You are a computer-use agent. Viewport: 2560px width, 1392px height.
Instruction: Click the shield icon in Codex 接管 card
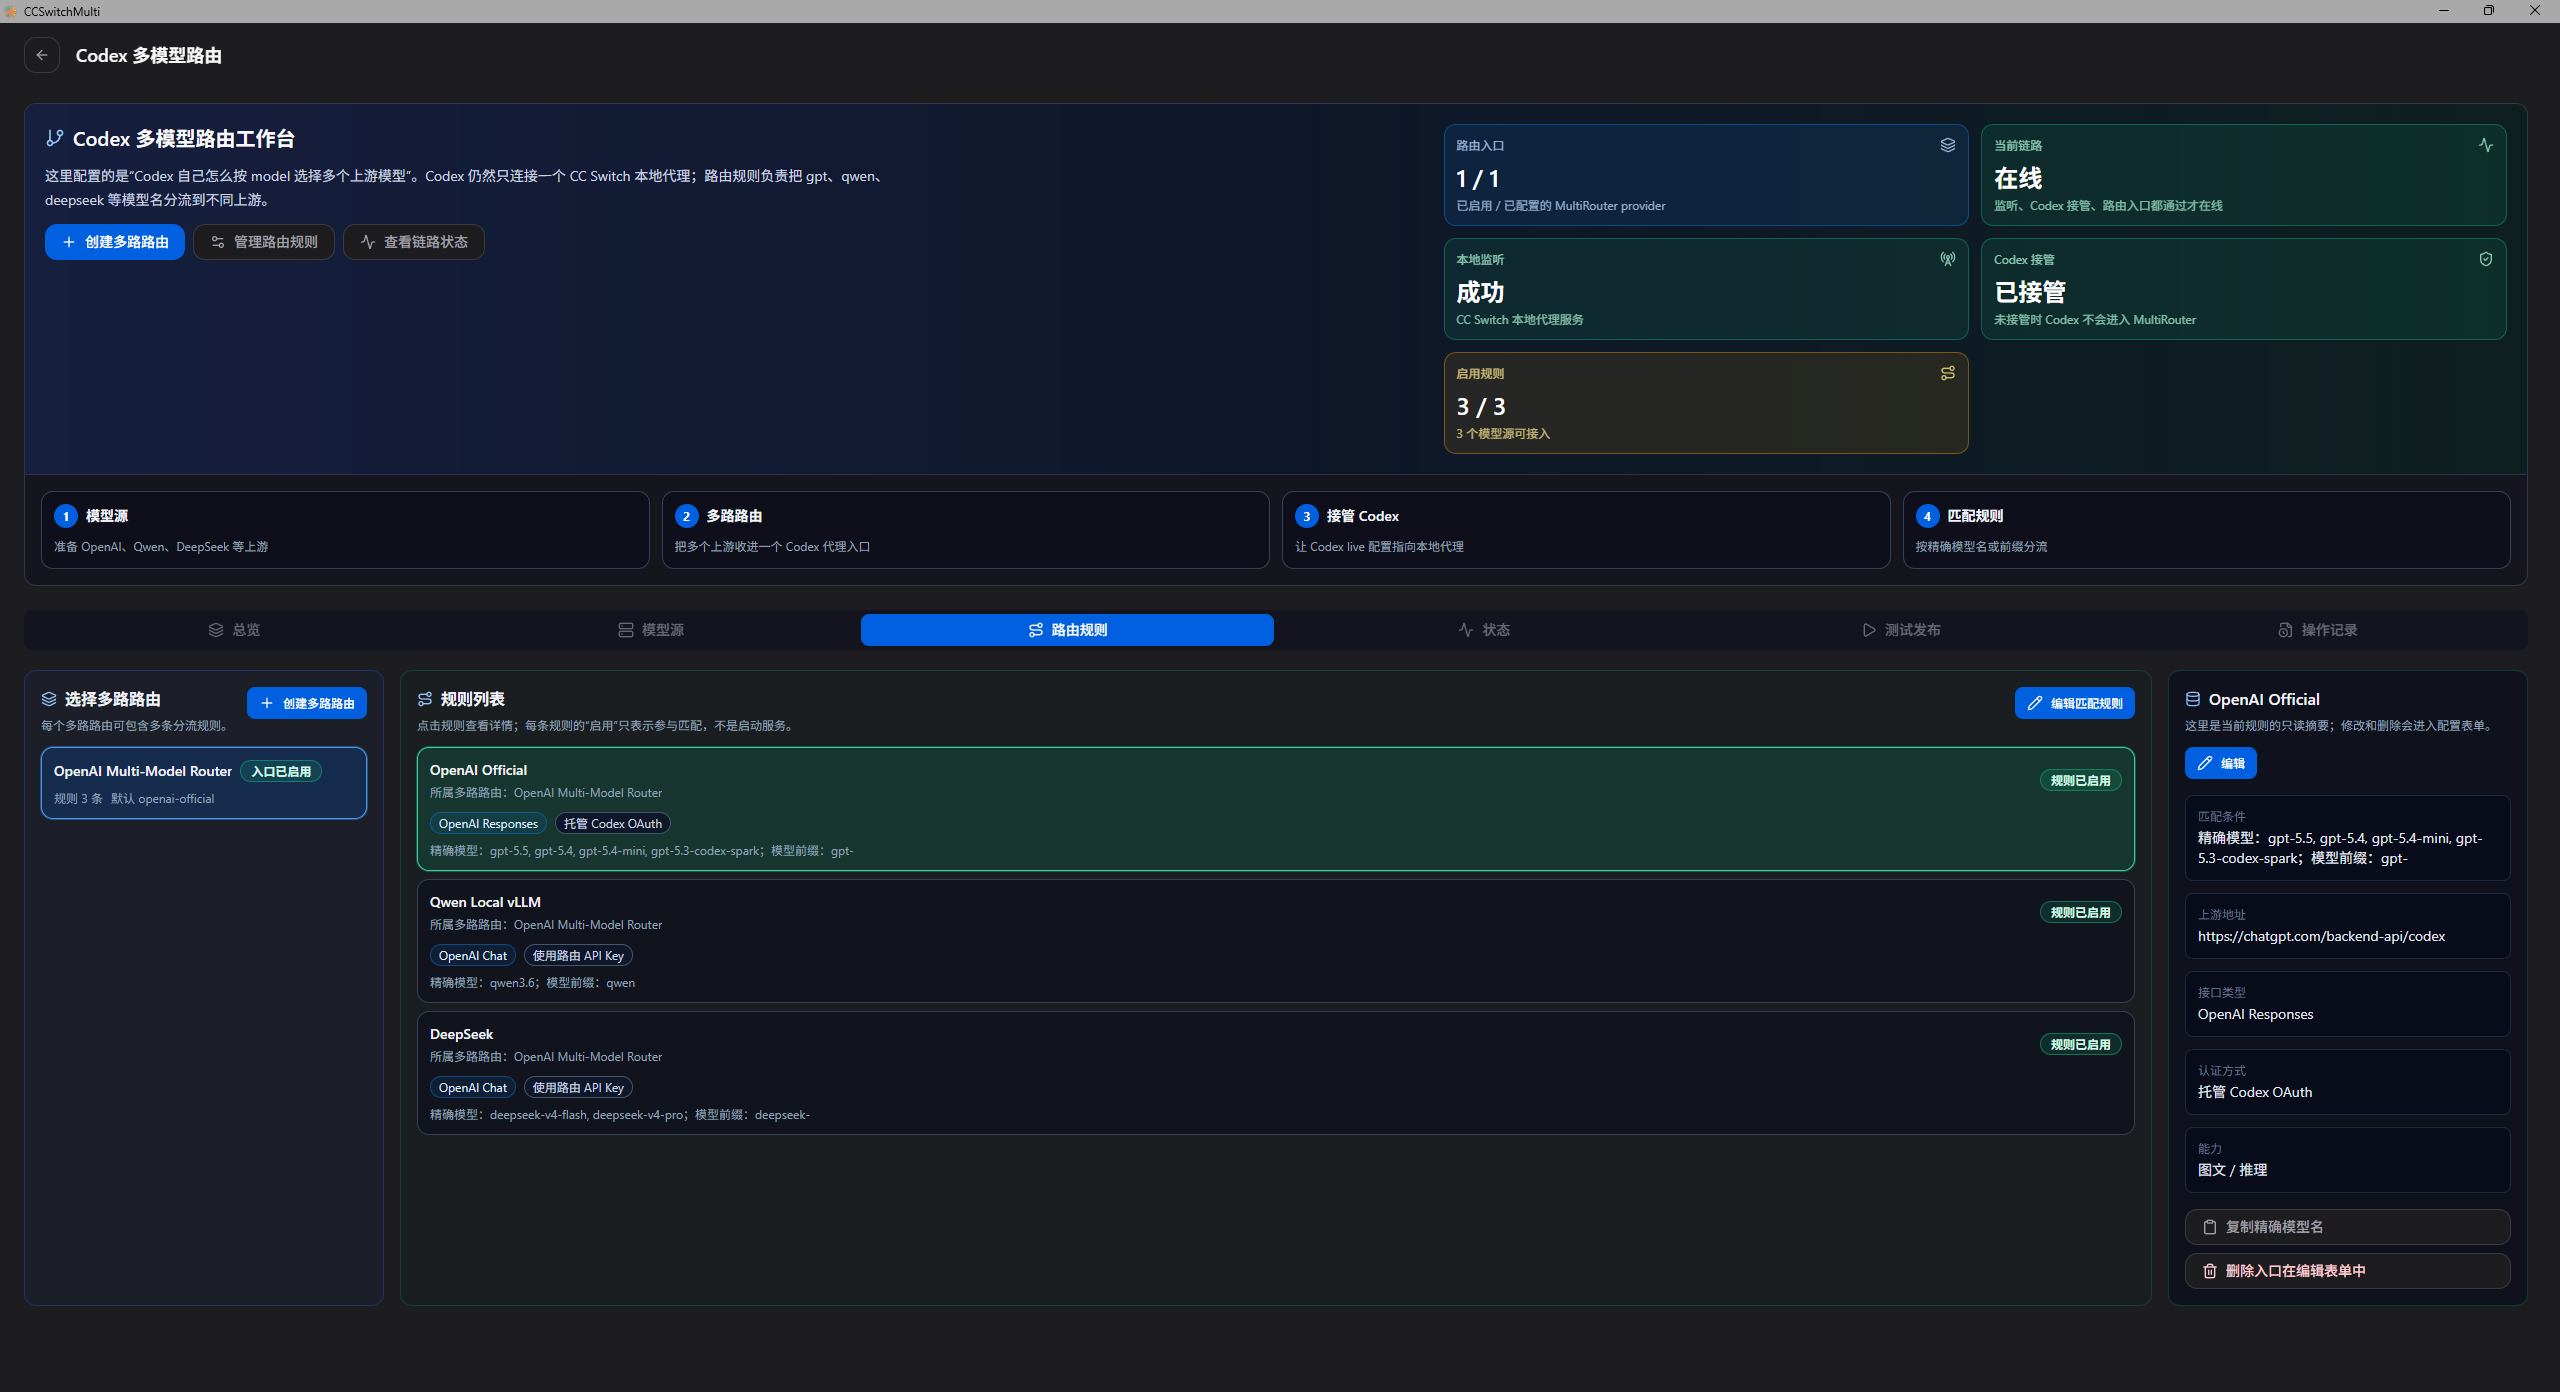(2485, 259)
